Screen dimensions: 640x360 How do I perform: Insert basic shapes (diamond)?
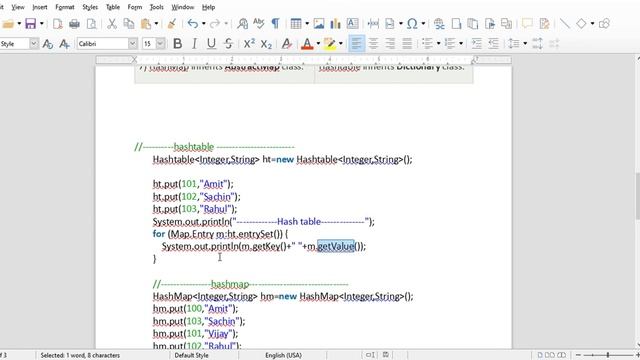click(581, 24)
